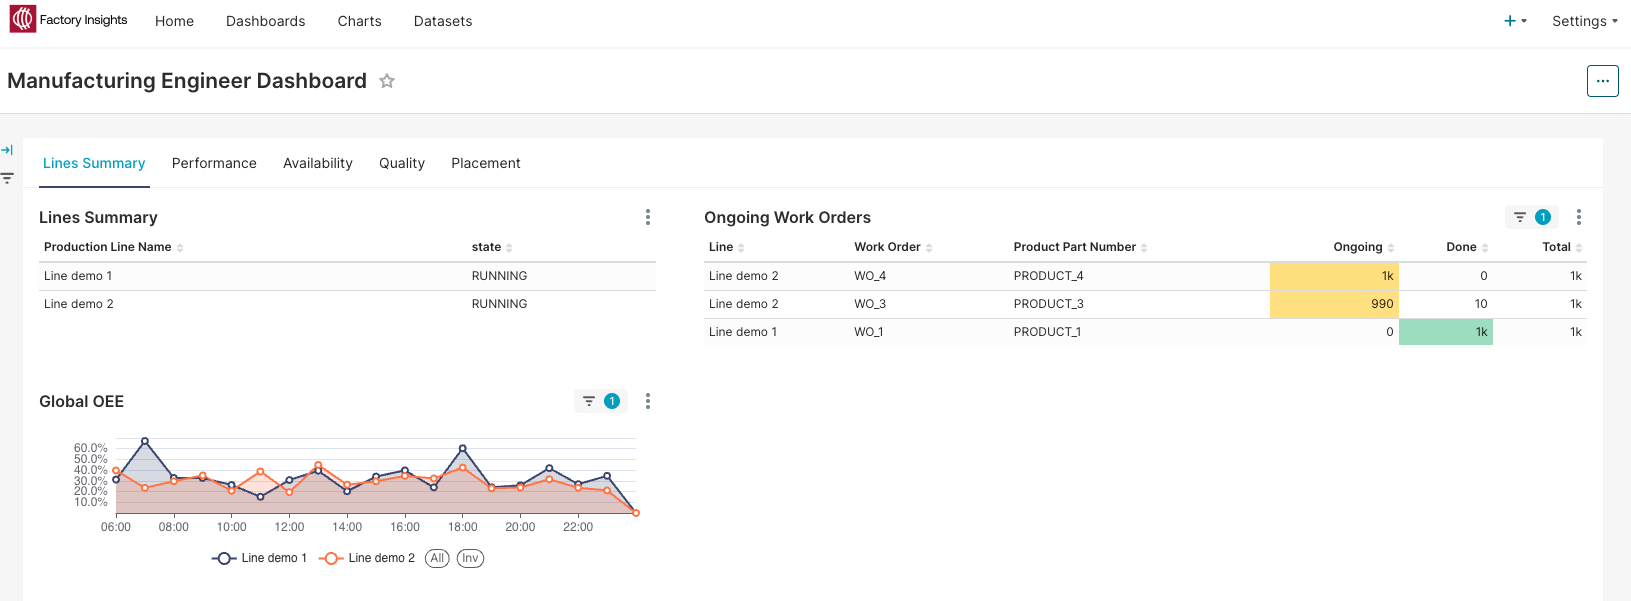
Task: Click the yellow Ongoing cell for WO_4
Action: pyautogui.click(x=1334, y=276)
